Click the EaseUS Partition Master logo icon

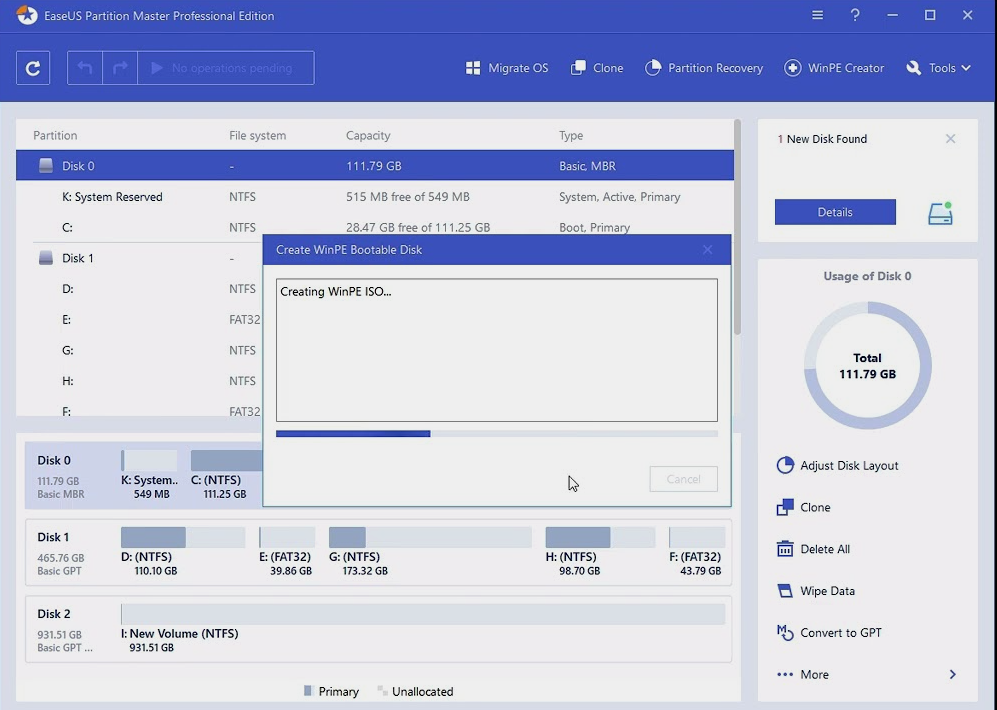(27, 15)
